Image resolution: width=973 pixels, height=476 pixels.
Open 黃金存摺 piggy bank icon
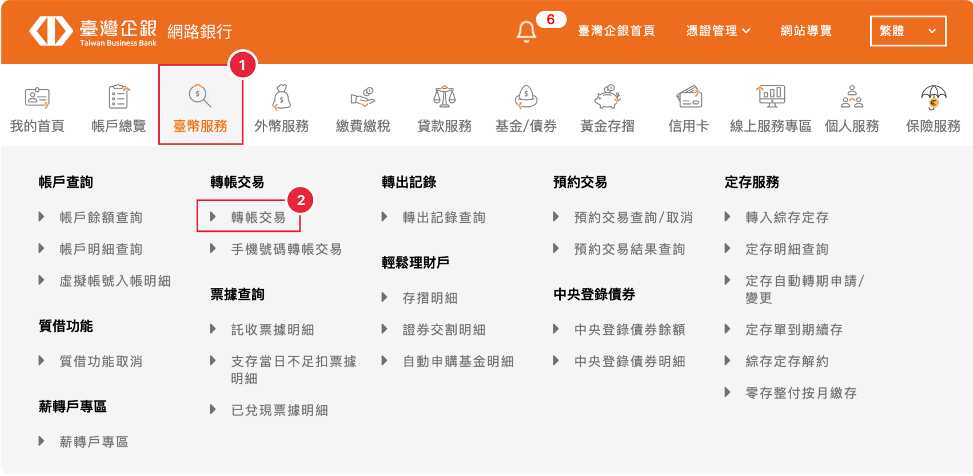pyautogui.click(x=607, y=97)
